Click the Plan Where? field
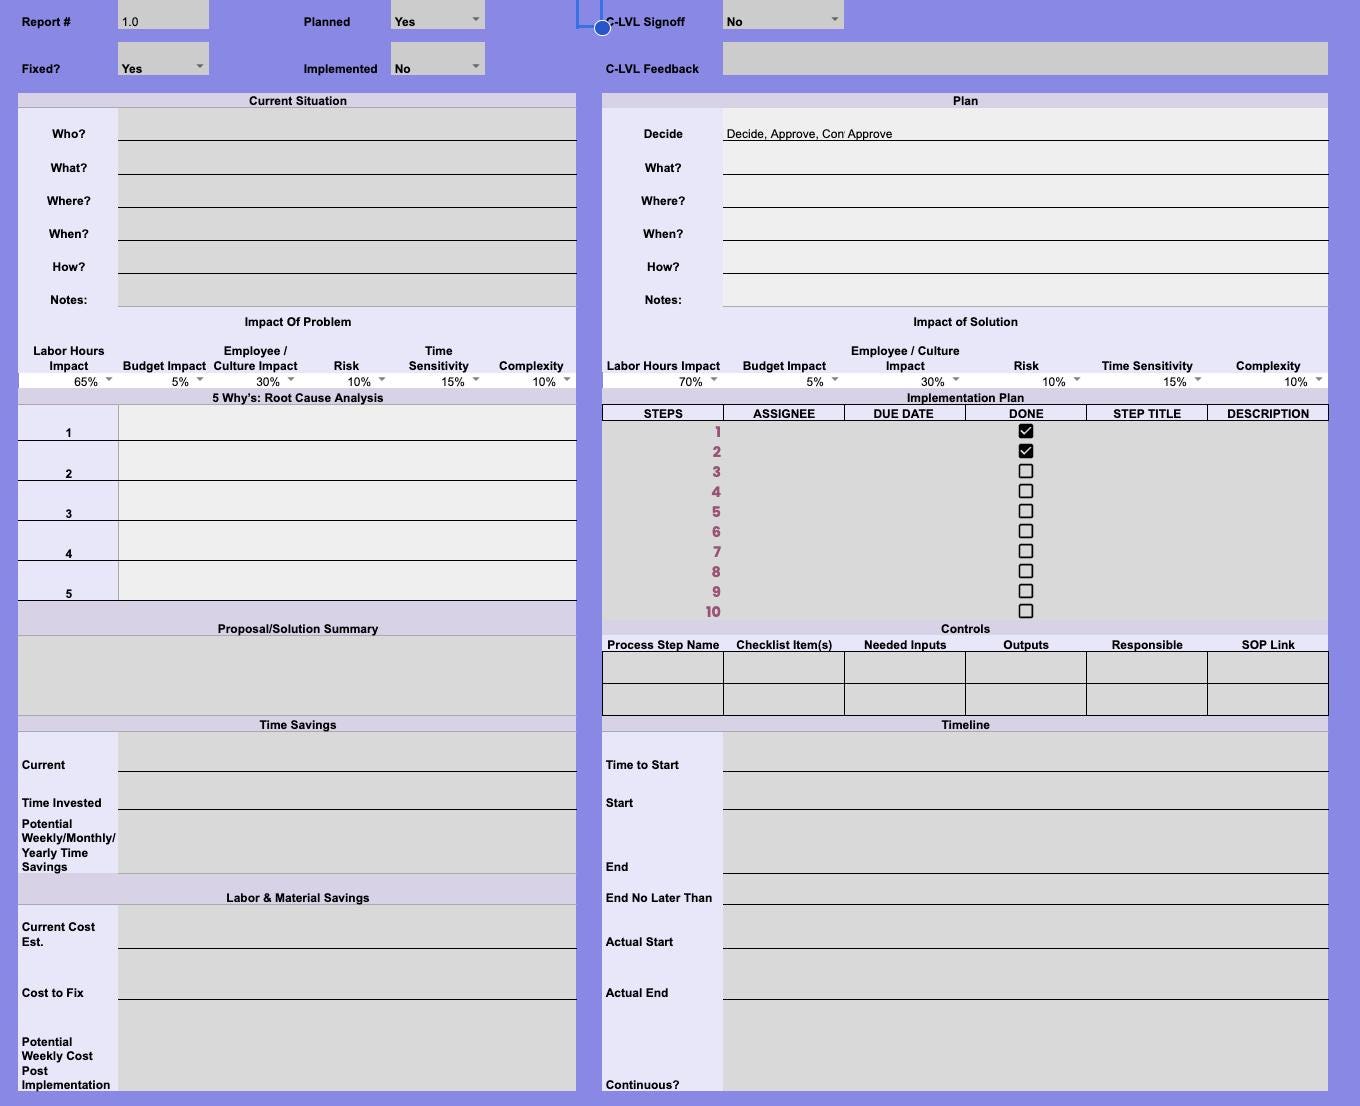This screenshot has width=1360, height=1106. coord(1025,191)
